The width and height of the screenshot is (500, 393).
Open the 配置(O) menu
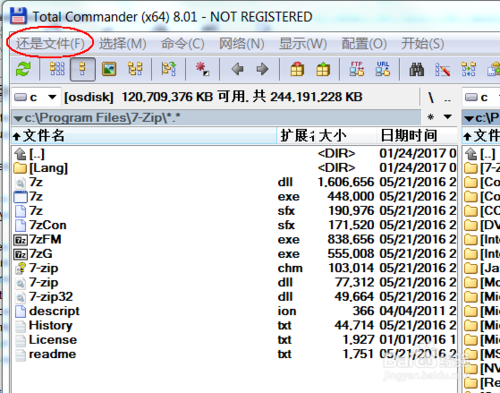coord(364,44)
